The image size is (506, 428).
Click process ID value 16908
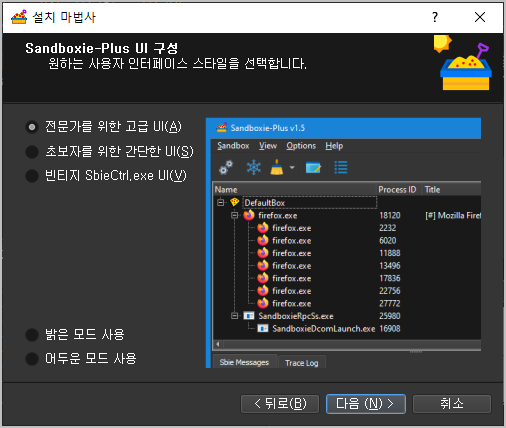point(390,329)
